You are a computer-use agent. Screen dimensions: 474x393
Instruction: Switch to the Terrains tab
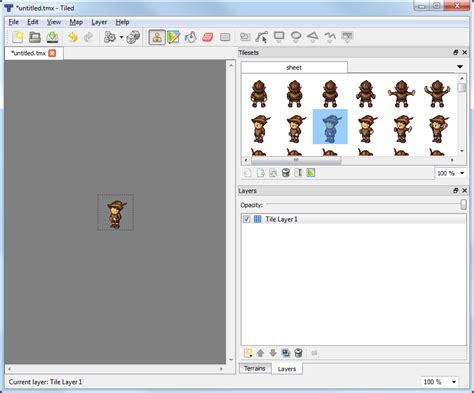click(x=255, y=368)
